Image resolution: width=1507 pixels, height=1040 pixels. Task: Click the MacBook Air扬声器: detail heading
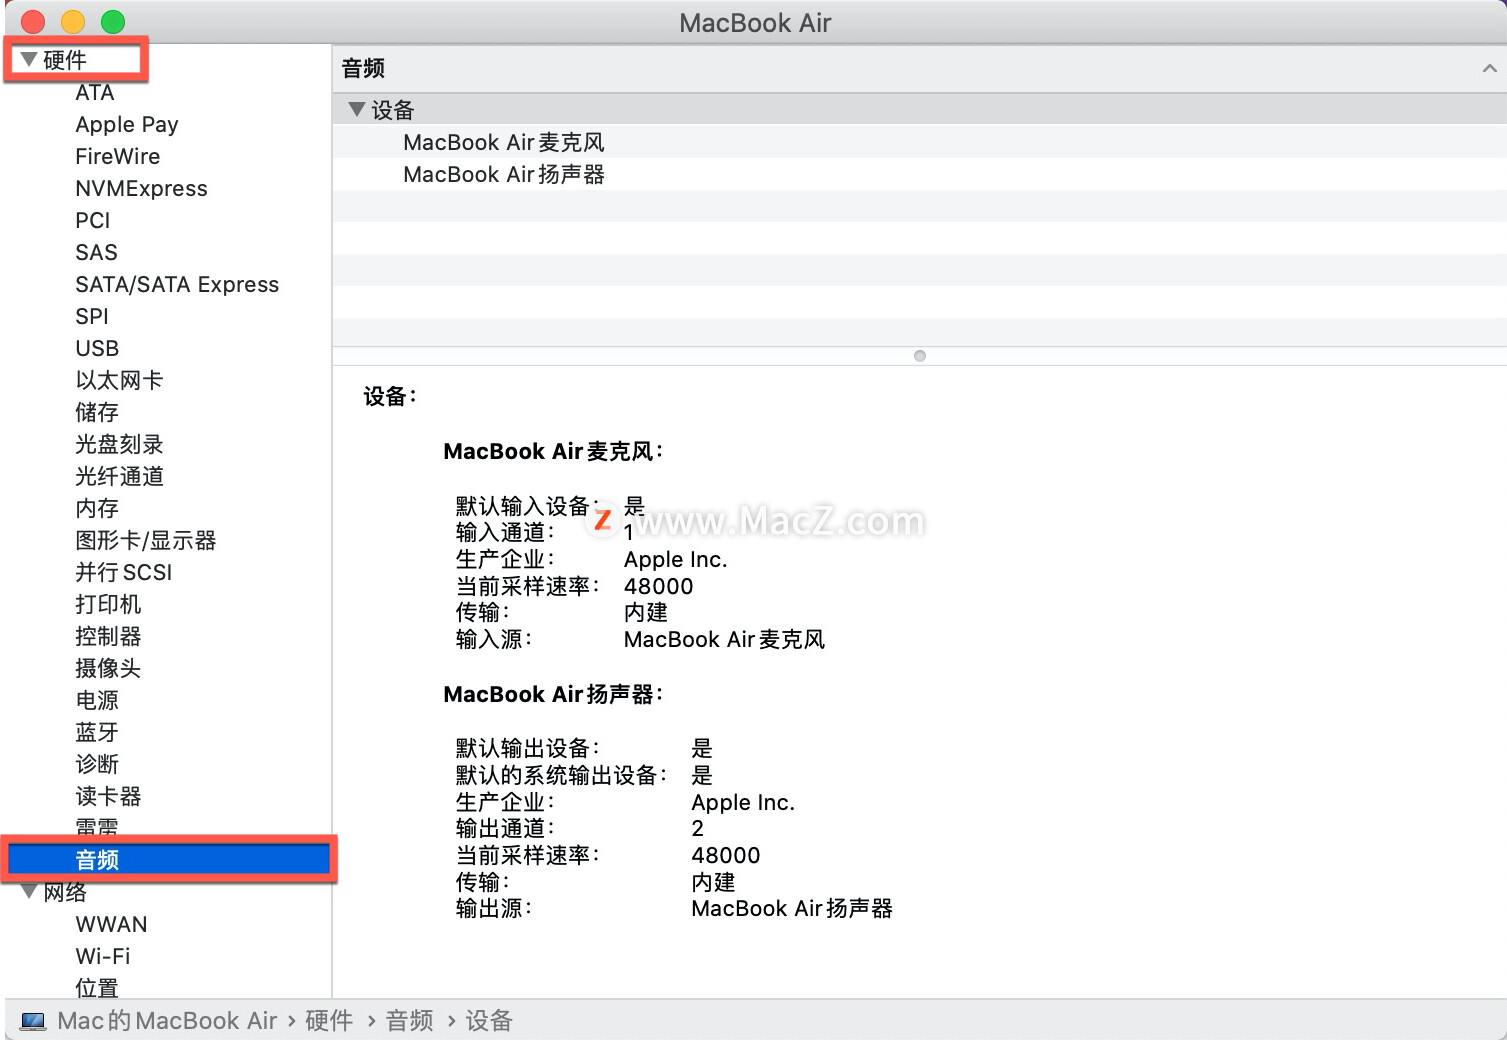553,694
